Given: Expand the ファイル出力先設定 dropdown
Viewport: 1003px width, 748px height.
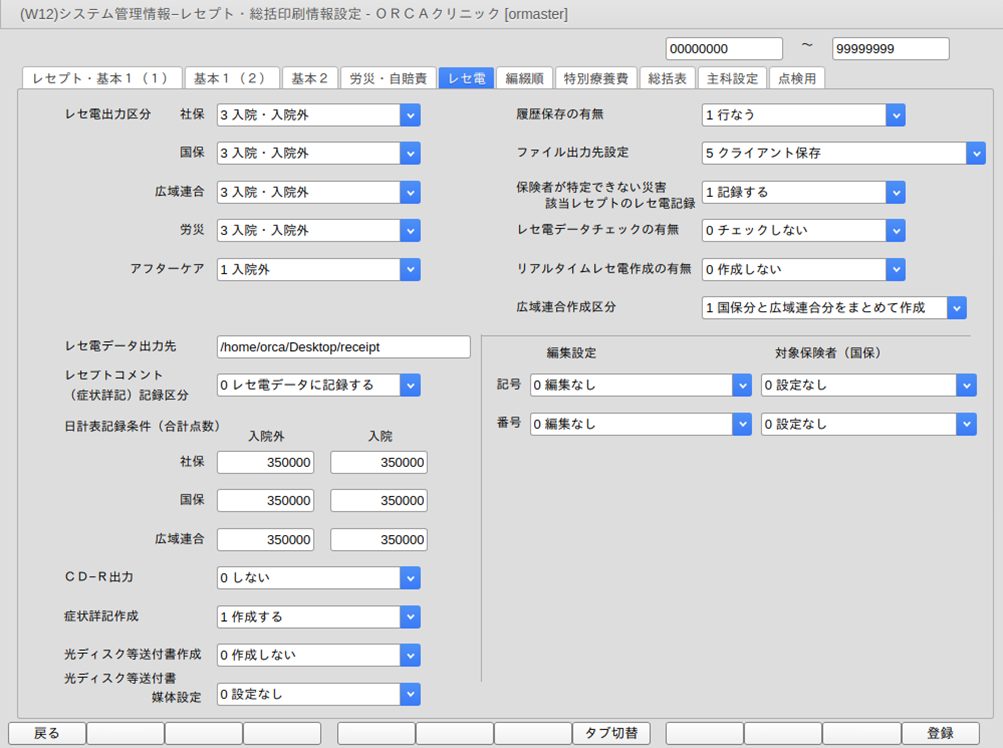Looking at the screenshot, I should click(x=976, y=153).
